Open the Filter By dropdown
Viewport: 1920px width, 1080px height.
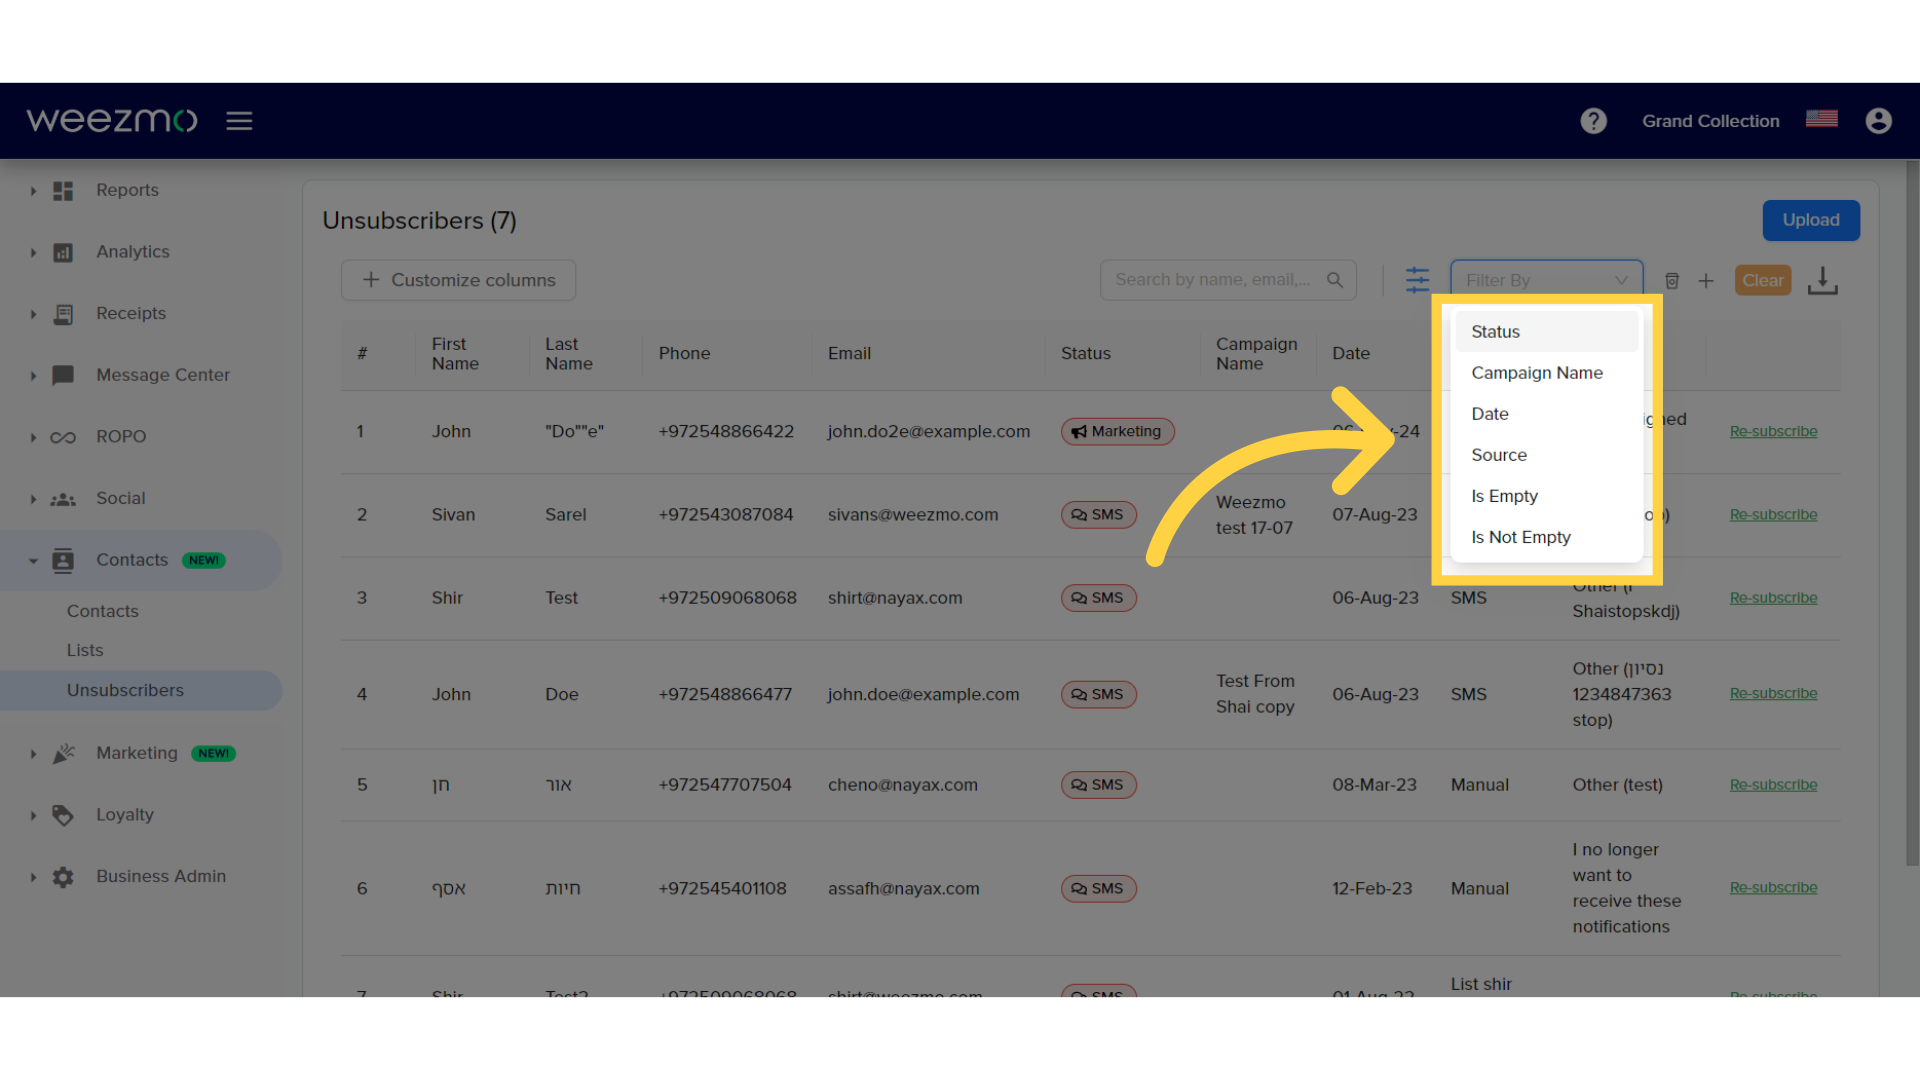1545,278
